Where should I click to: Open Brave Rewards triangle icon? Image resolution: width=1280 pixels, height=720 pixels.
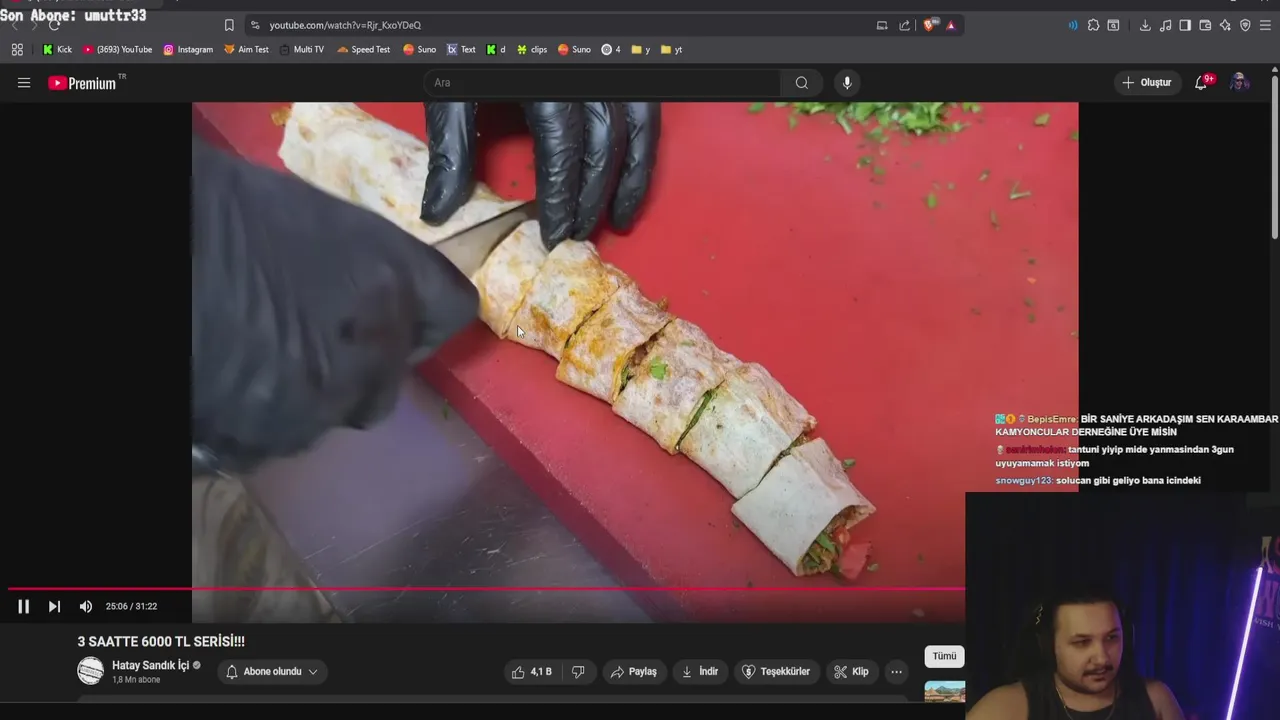point(950,25)
